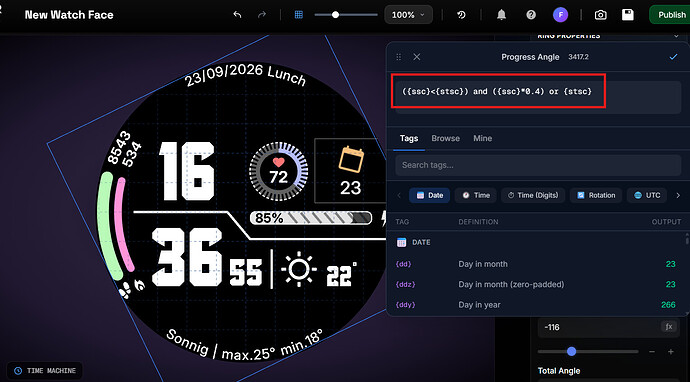Decrease the angle with minus button
Screen dimensions: 690x382
(x=652, y=352)
